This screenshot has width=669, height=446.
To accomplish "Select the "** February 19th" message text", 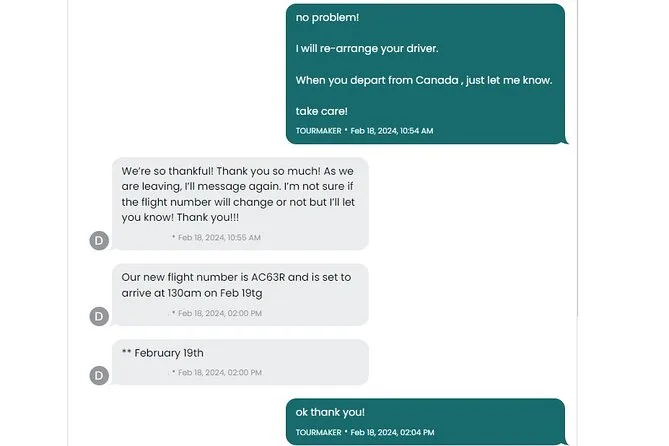I will 162,353.
